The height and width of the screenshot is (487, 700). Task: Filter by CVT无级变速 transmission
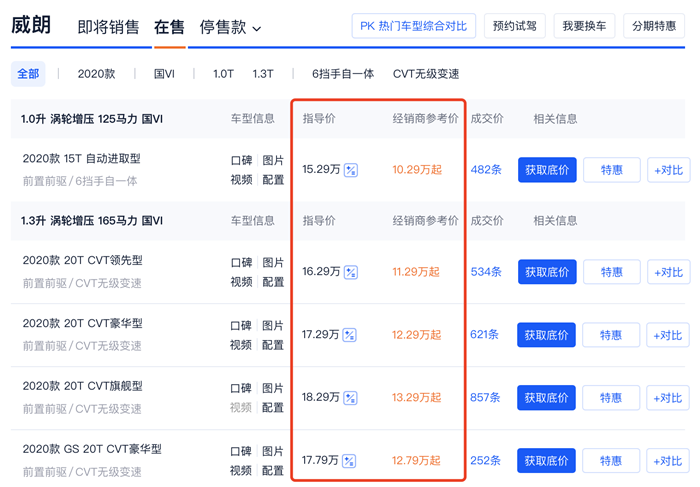tap(426, 74)
